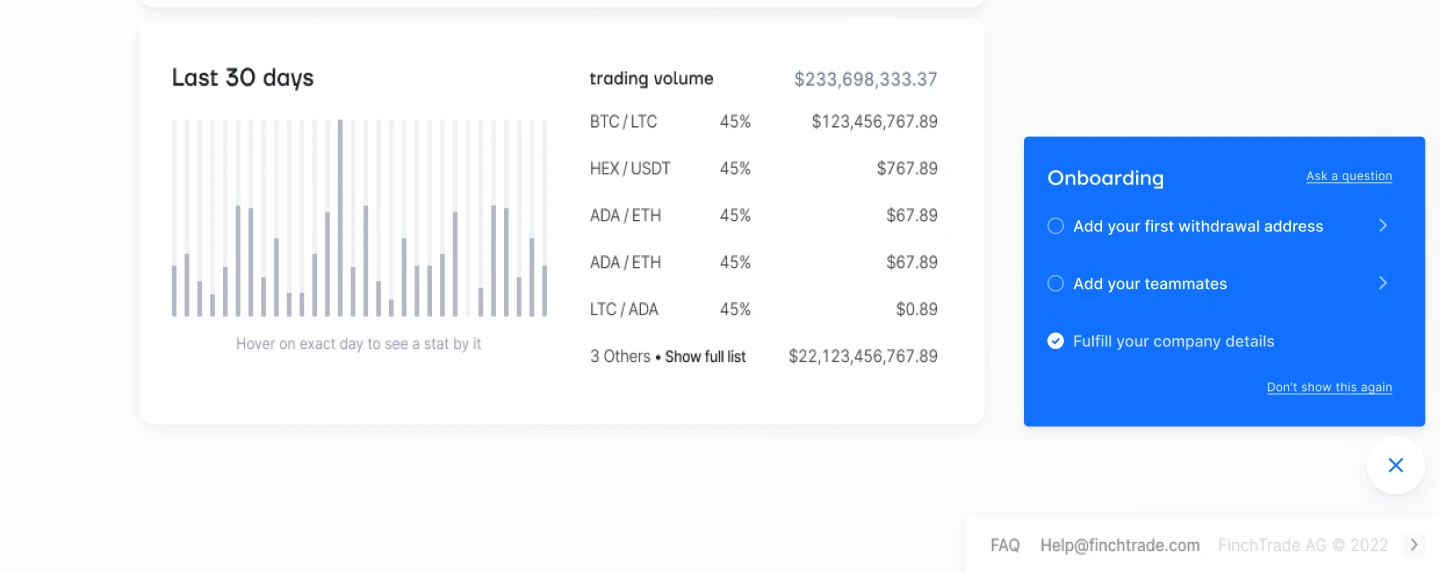Toggle the teammates onboarding circle
Image resolution: width=1440 pixels, height=572 pixels.
[x=1055, y=284]
